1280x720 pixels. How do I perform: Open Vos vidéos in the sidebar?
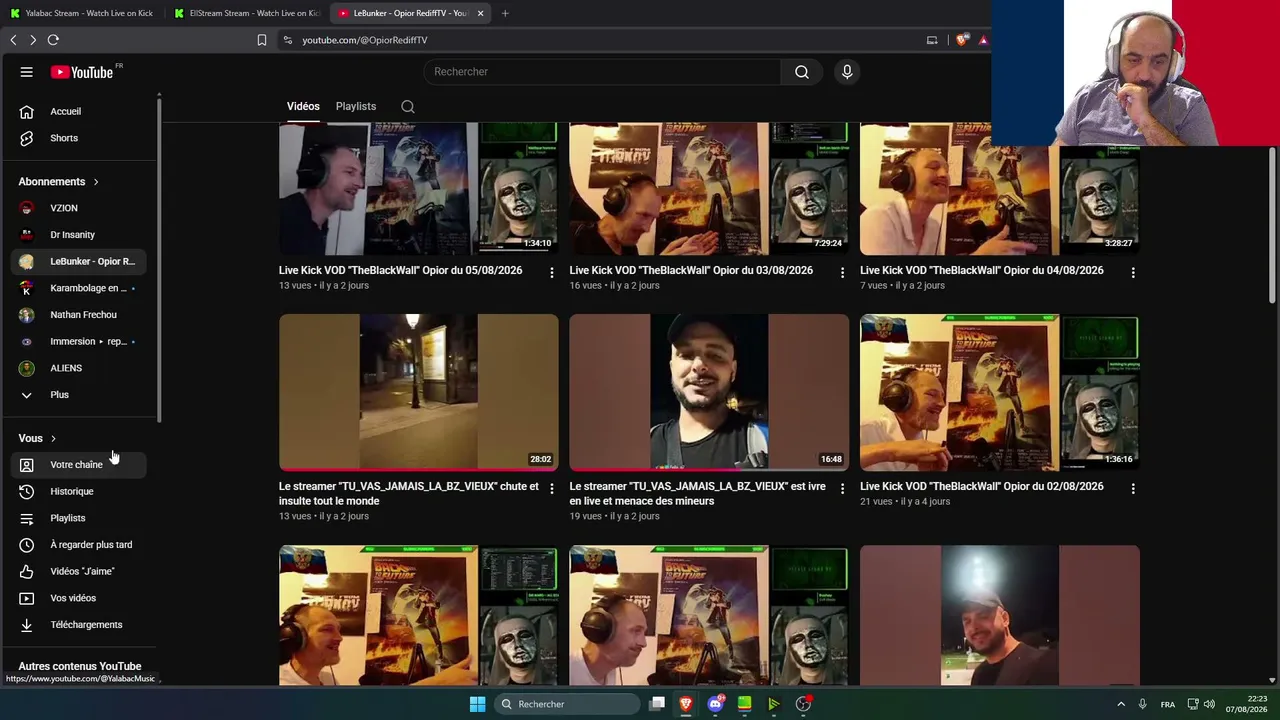coord(80,598)
